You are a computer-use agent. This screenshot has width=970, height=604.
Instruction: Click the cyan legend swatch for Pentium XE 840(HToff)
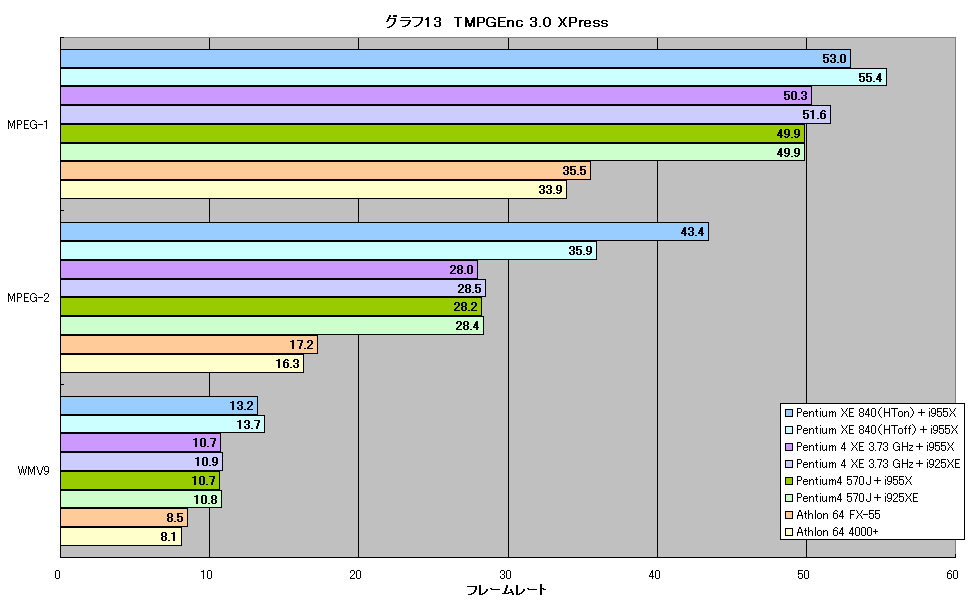[789, 429]
